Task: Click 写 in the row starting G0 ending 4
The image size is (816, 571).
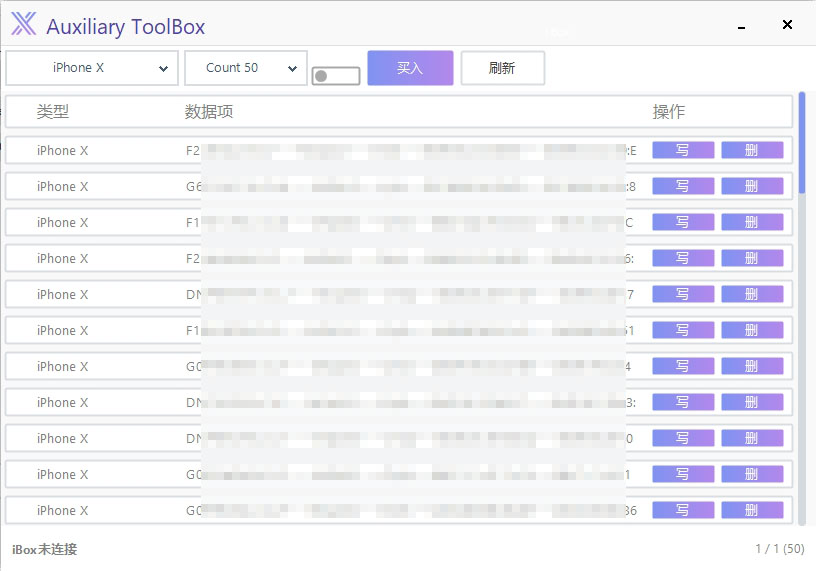Action: [683, 366]
